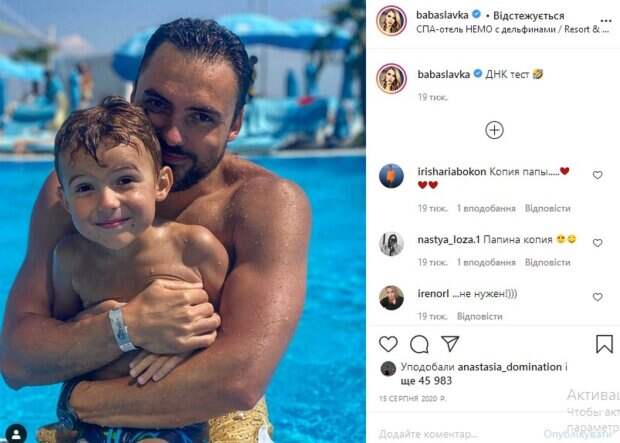620x443 pixels.
Task: Open irishariabokon's avatar
Action: pos(391,176)
